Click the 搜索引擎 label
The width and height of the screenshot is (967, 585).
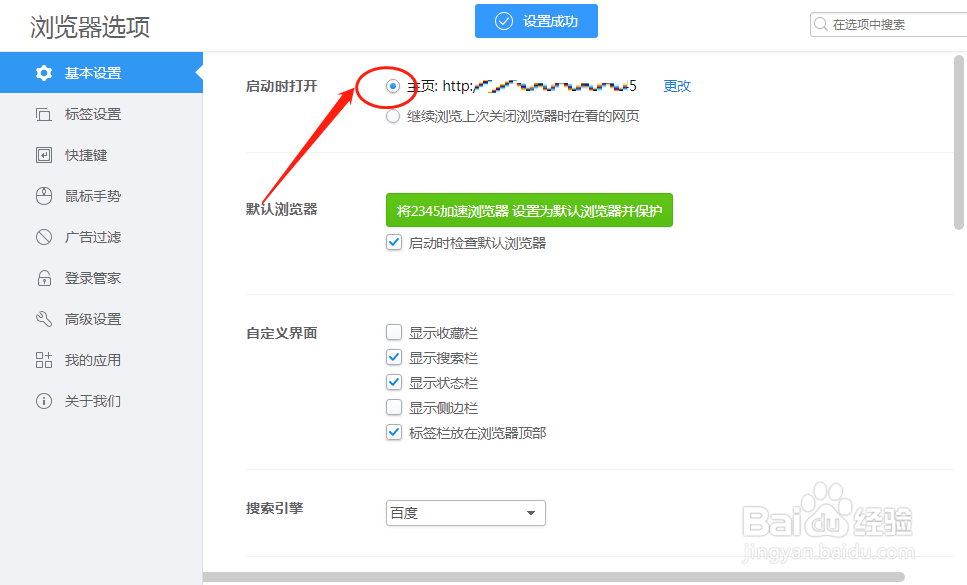[274, 508]
